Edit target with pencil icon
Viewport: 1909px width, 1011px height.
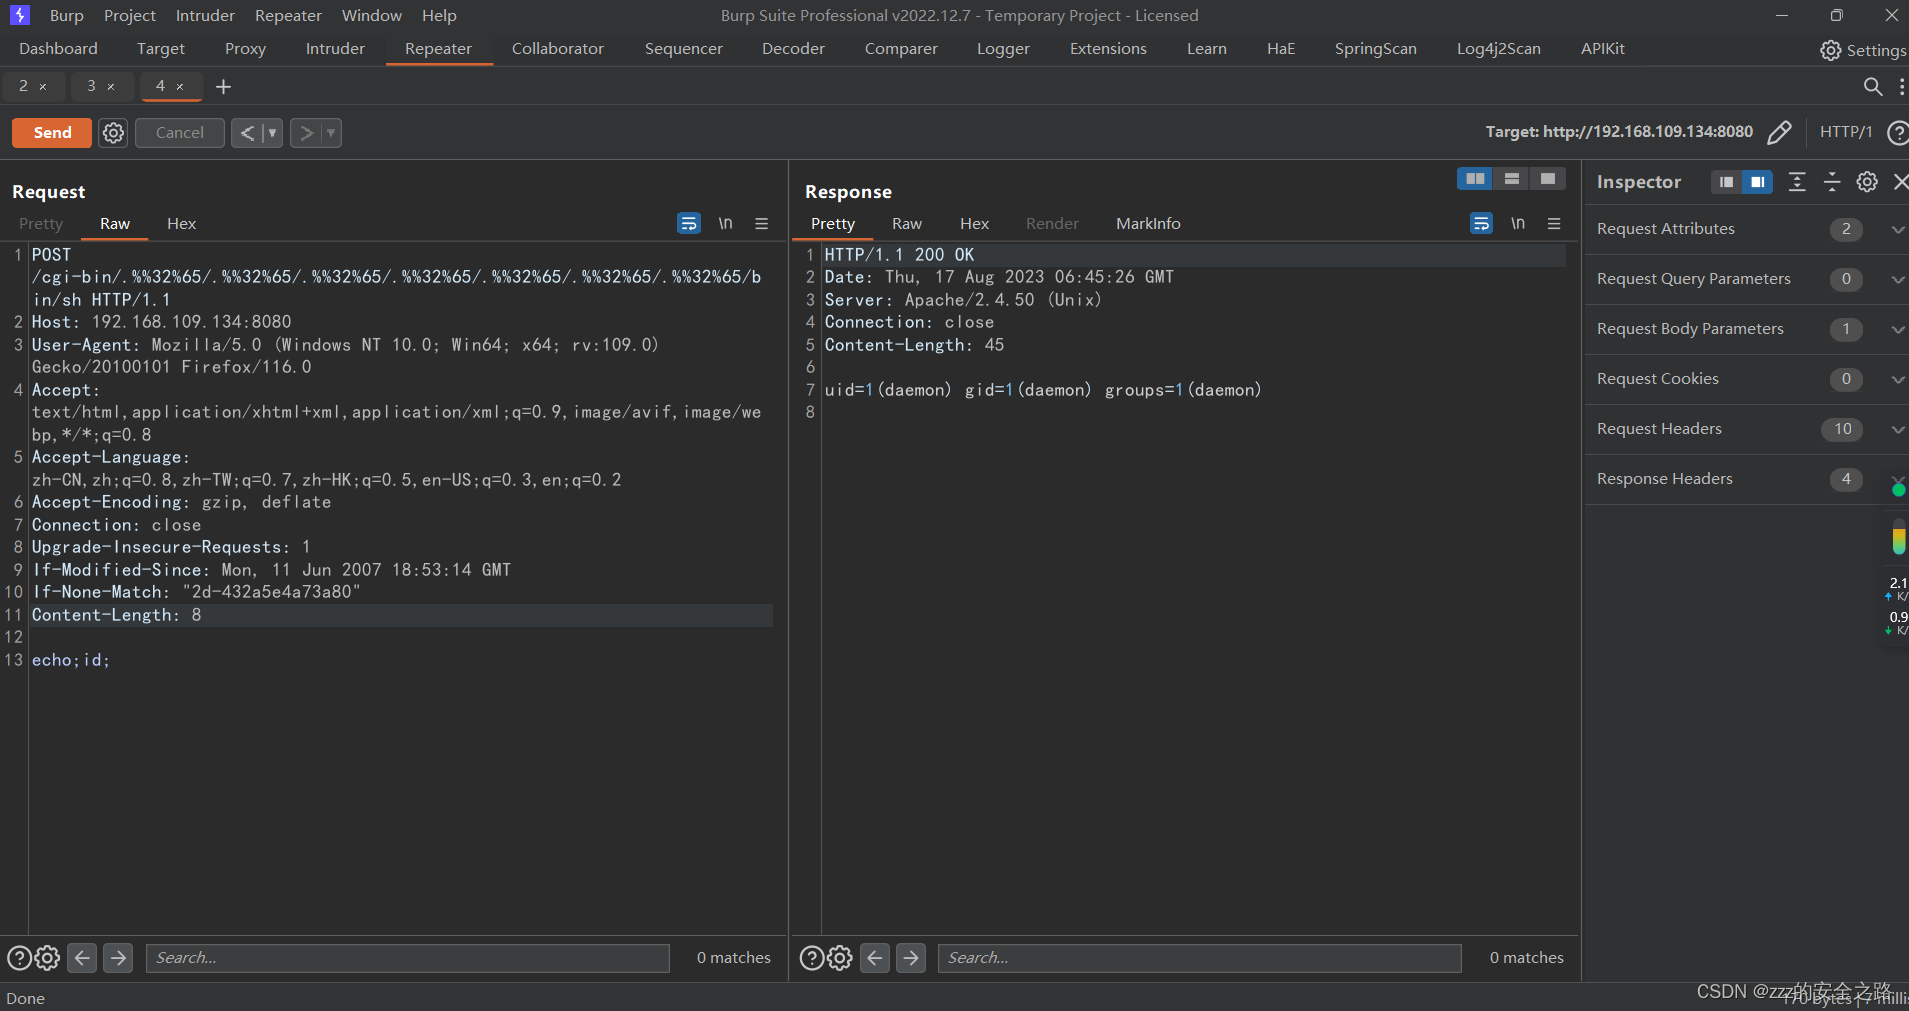1779,132
